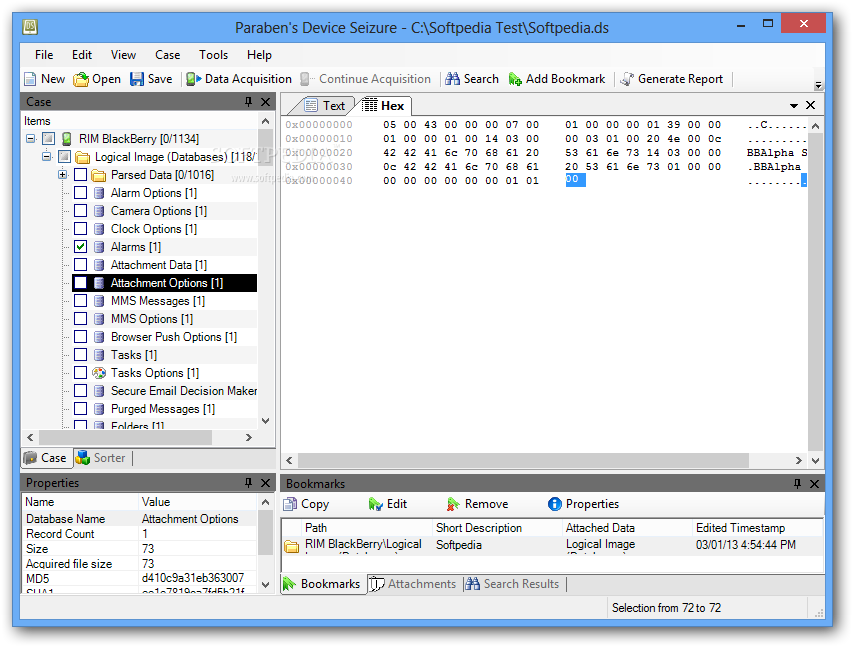
Task: Check the Attachment Options checkbox
Action: (x=81, y=282)
